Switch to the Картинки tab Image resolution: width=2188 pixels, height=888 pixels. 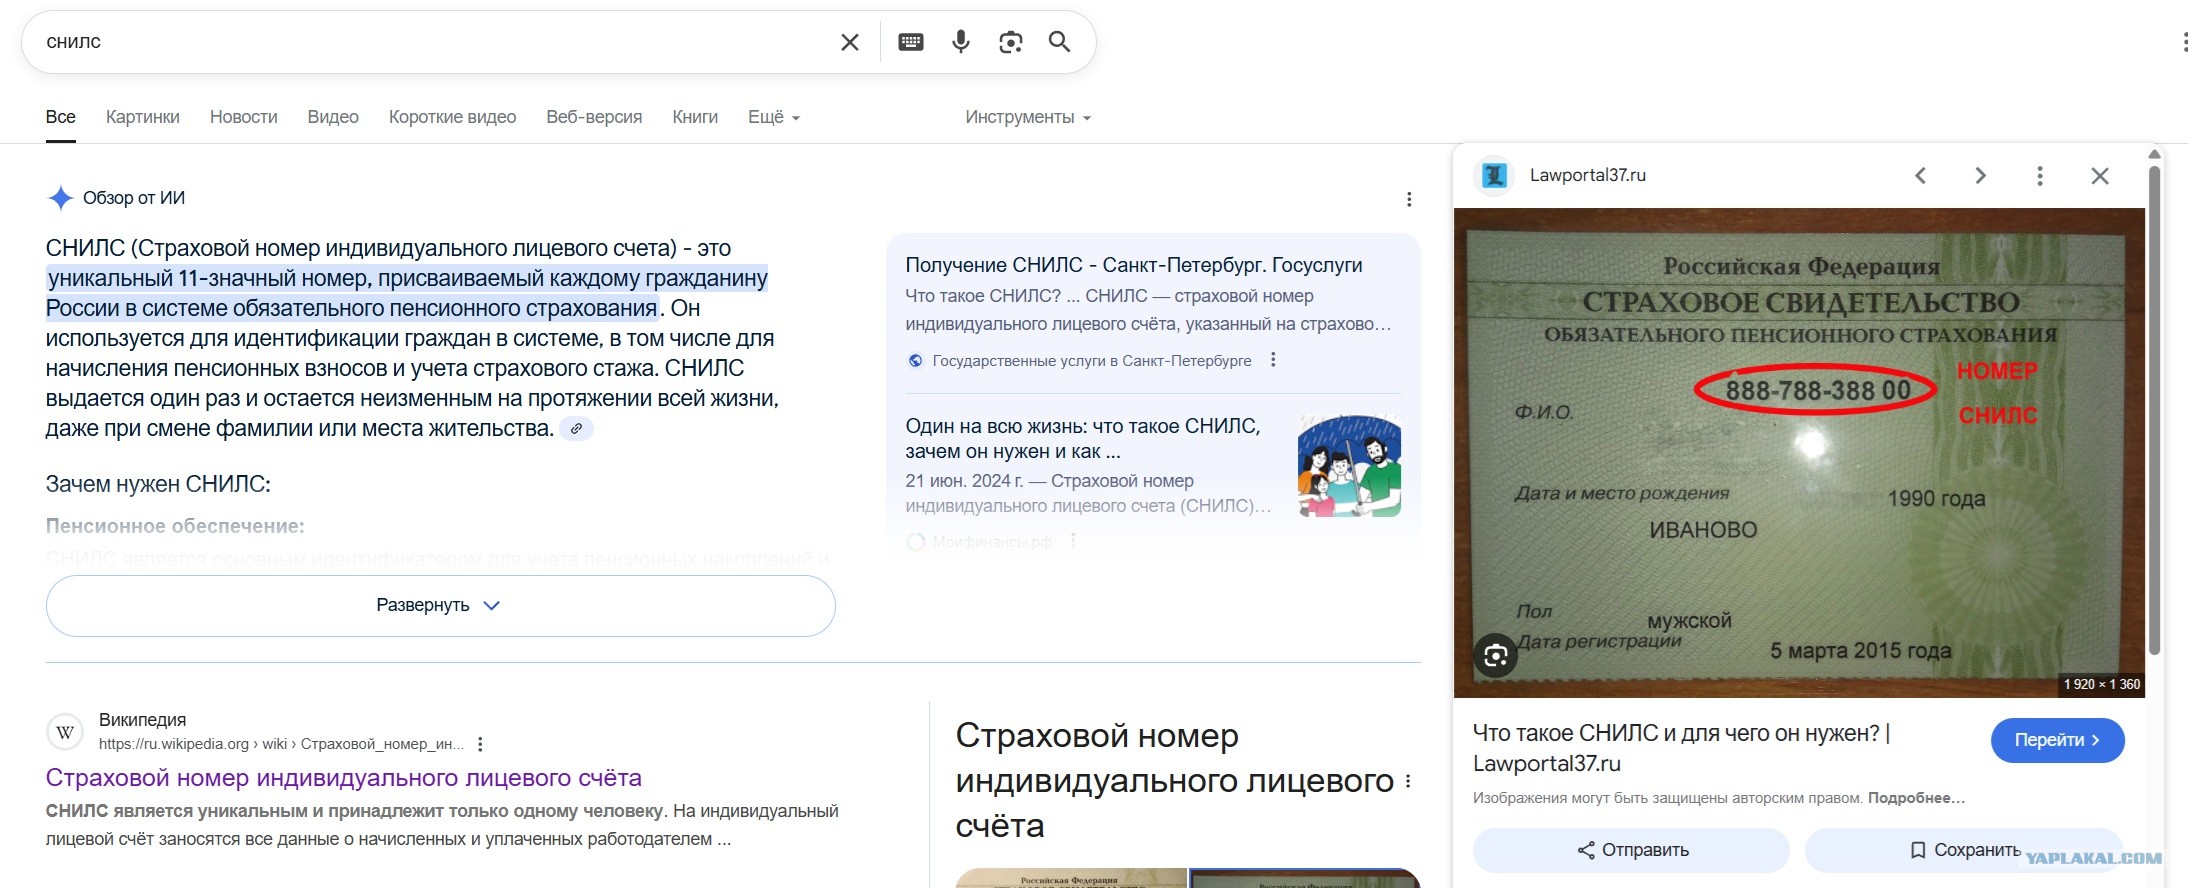[x=143, y=117]
